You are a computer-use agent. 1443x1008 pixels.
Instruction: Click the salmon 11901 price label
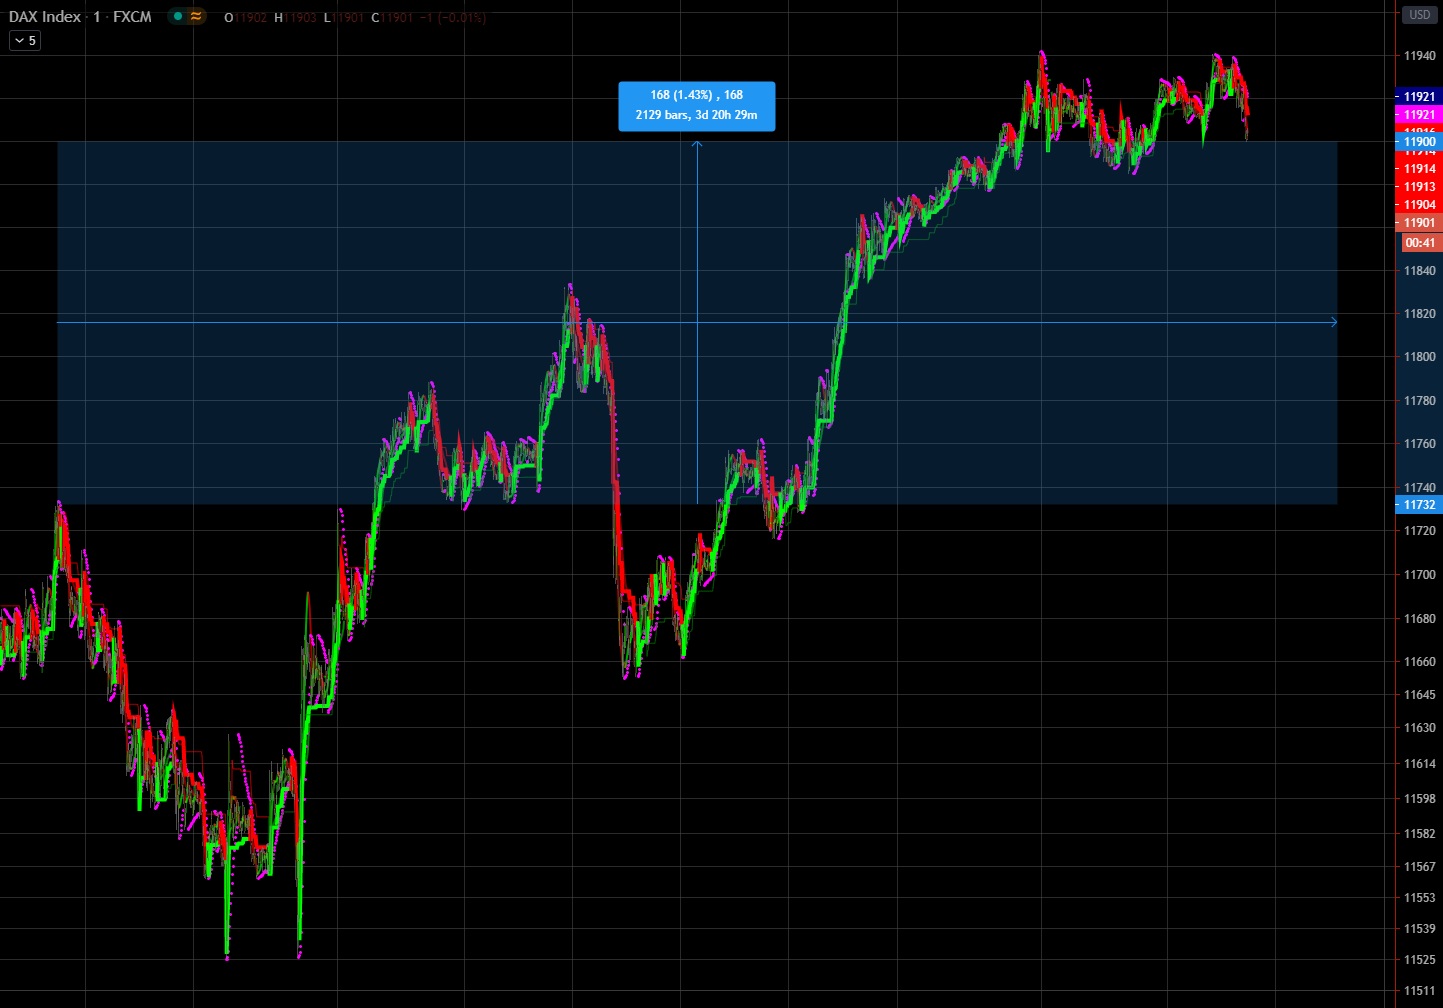[1418, 222]
